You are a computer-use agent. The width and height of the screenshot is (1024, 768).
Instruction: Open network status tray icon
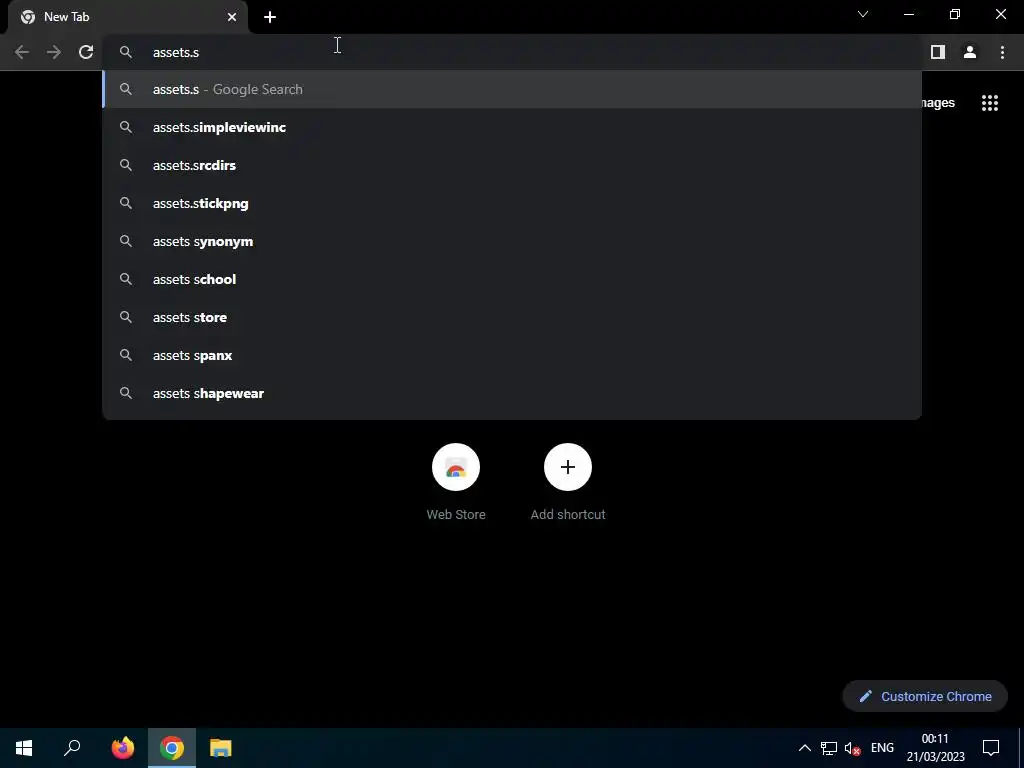(x=829, y=748)
